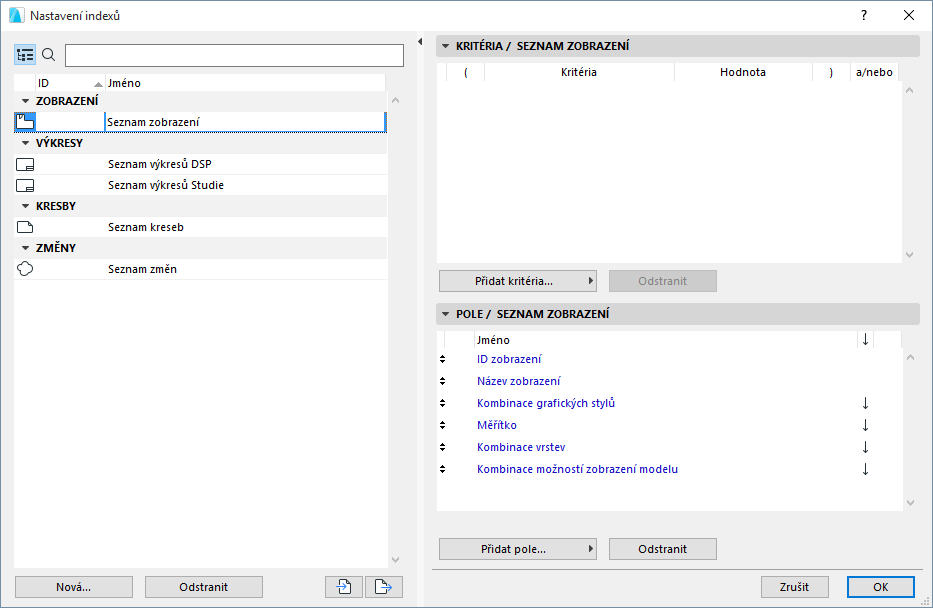Open the Přidat pole popup

517,548
